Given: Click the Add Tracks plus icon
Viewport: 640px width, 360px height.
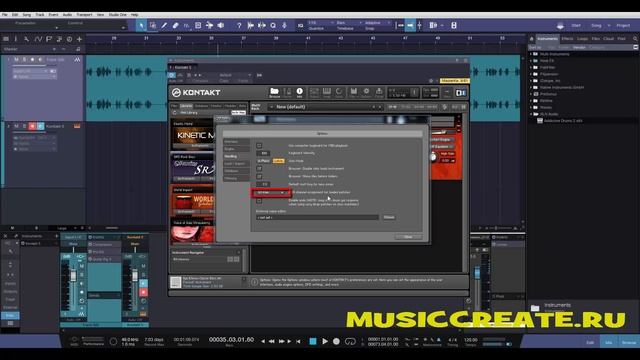Looking at the screenshot, I should click(79, 39).
